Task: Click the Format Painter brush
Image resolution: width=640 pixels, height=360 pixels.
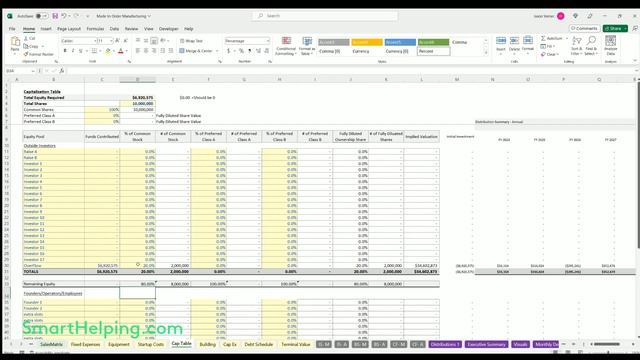Action: pos(26,54)
